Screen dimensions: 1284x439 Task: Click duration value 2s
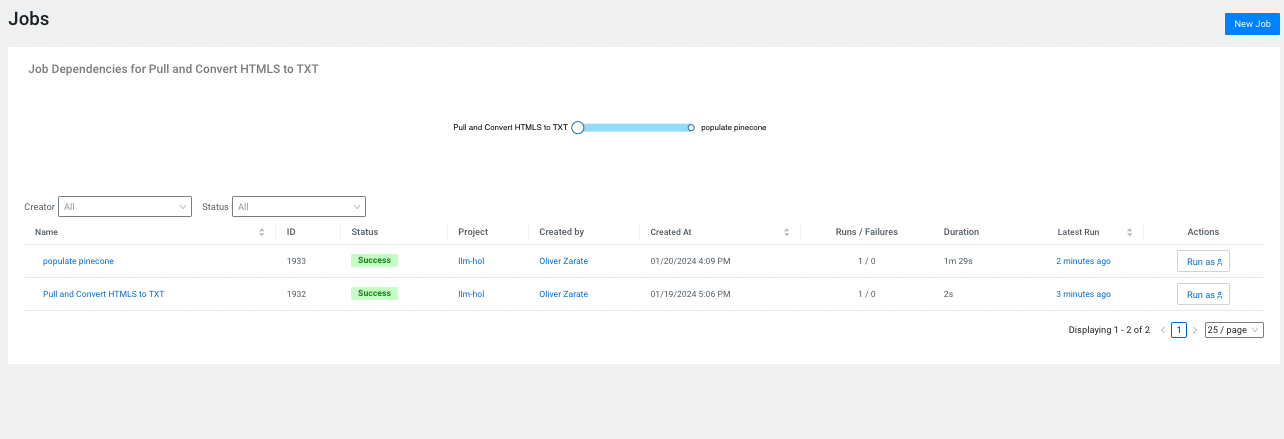point(948,294)
